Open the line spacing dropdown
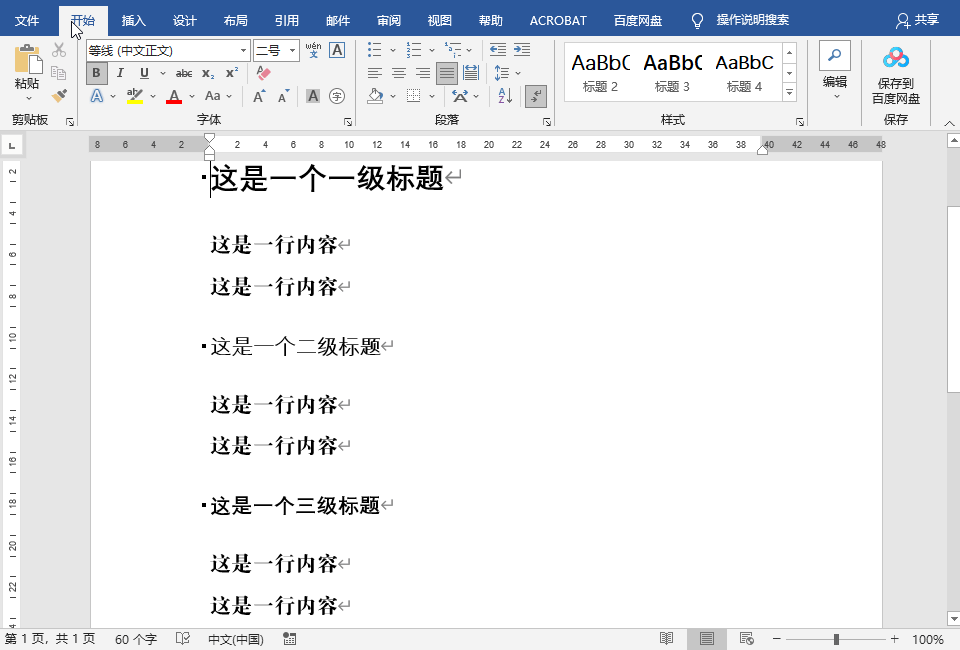 (x=508, y=72)
